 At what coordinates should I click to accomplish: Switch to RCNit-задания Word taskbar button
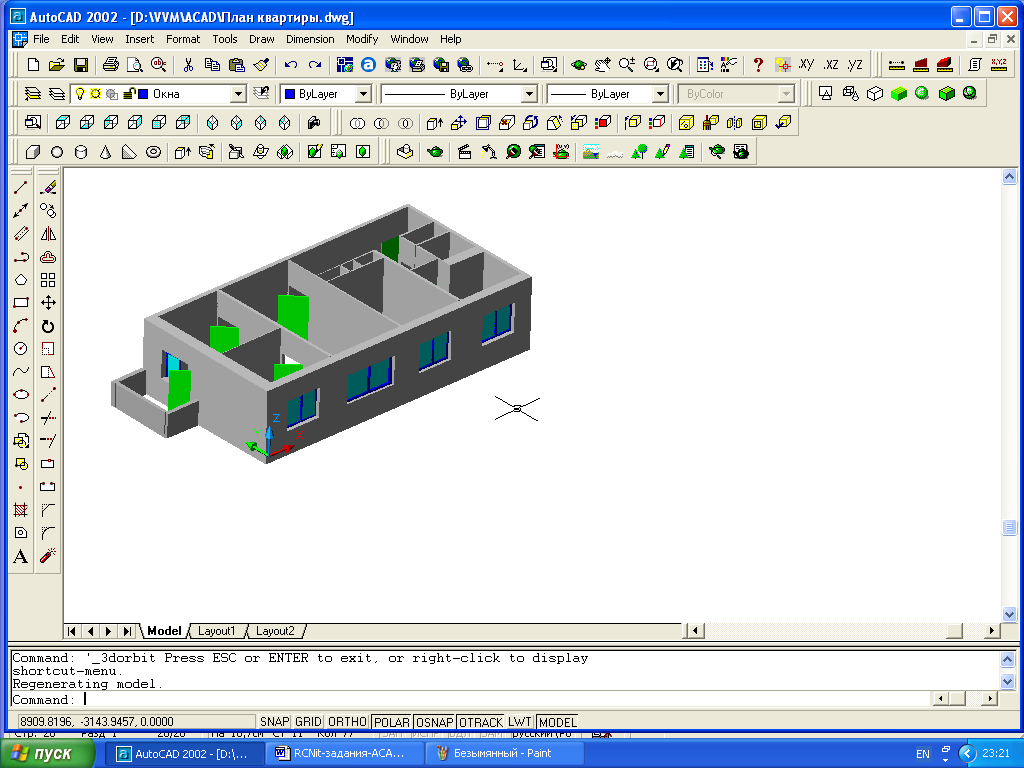click(x=344, y=753)
